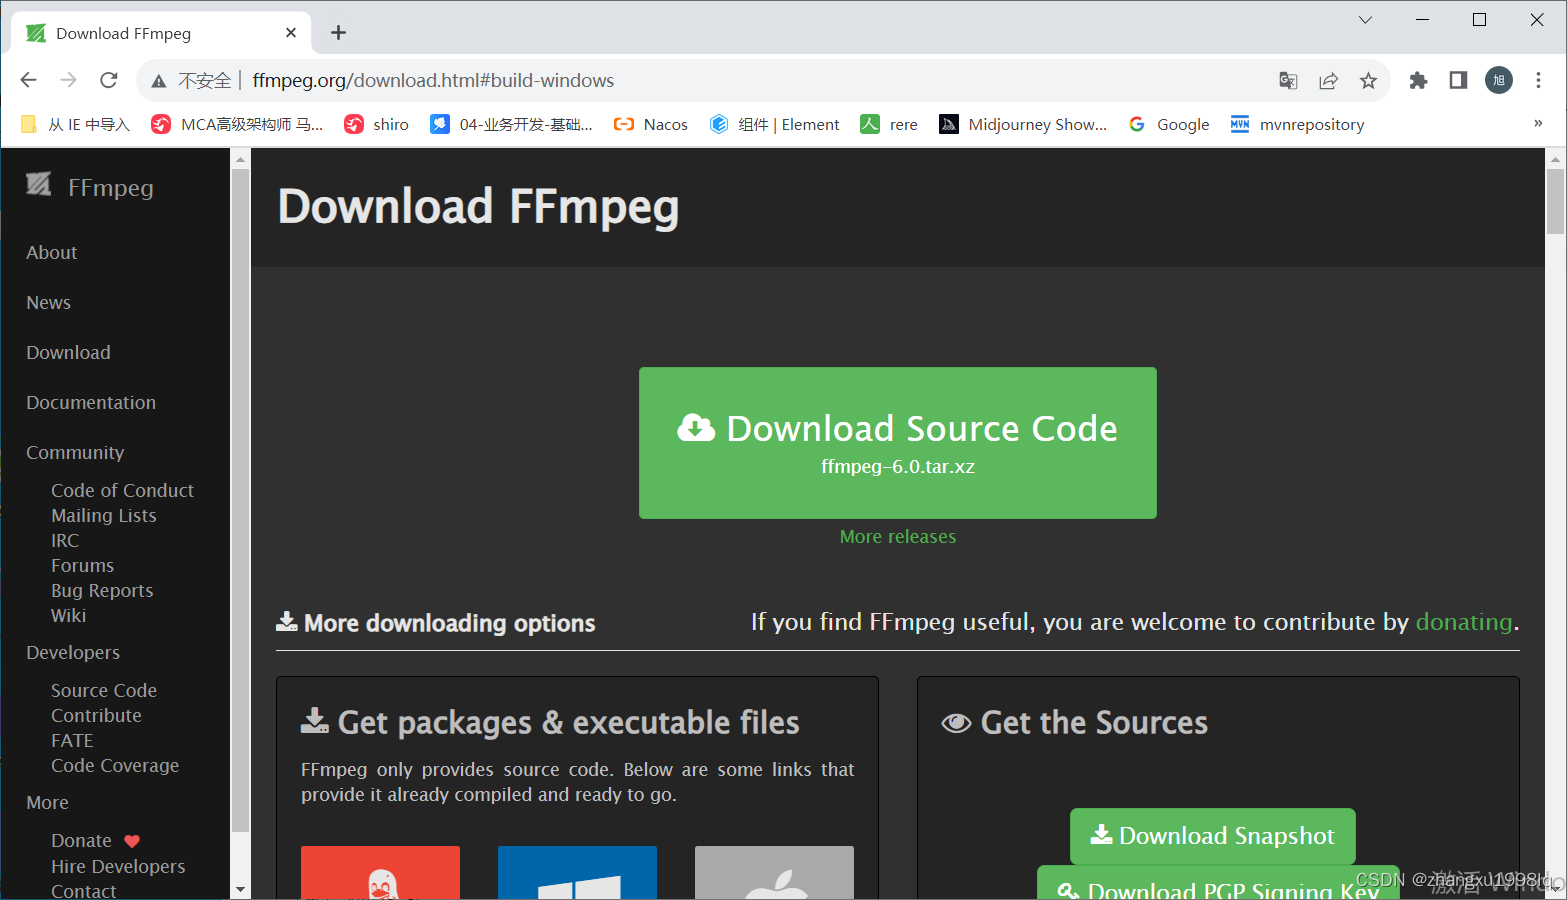Open the News sidebar page
The width and height of the screenshot is (1567, 900).
click(x=48, y=303)
